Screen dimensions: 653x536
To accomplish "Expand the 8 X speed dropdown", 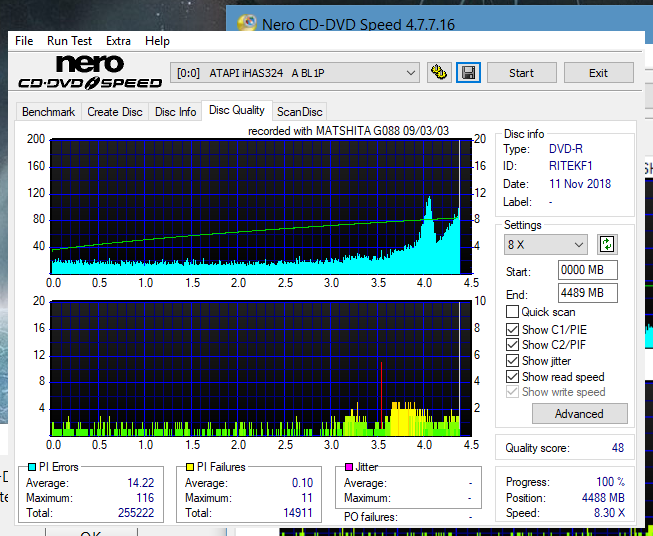I will coord(546,244).
